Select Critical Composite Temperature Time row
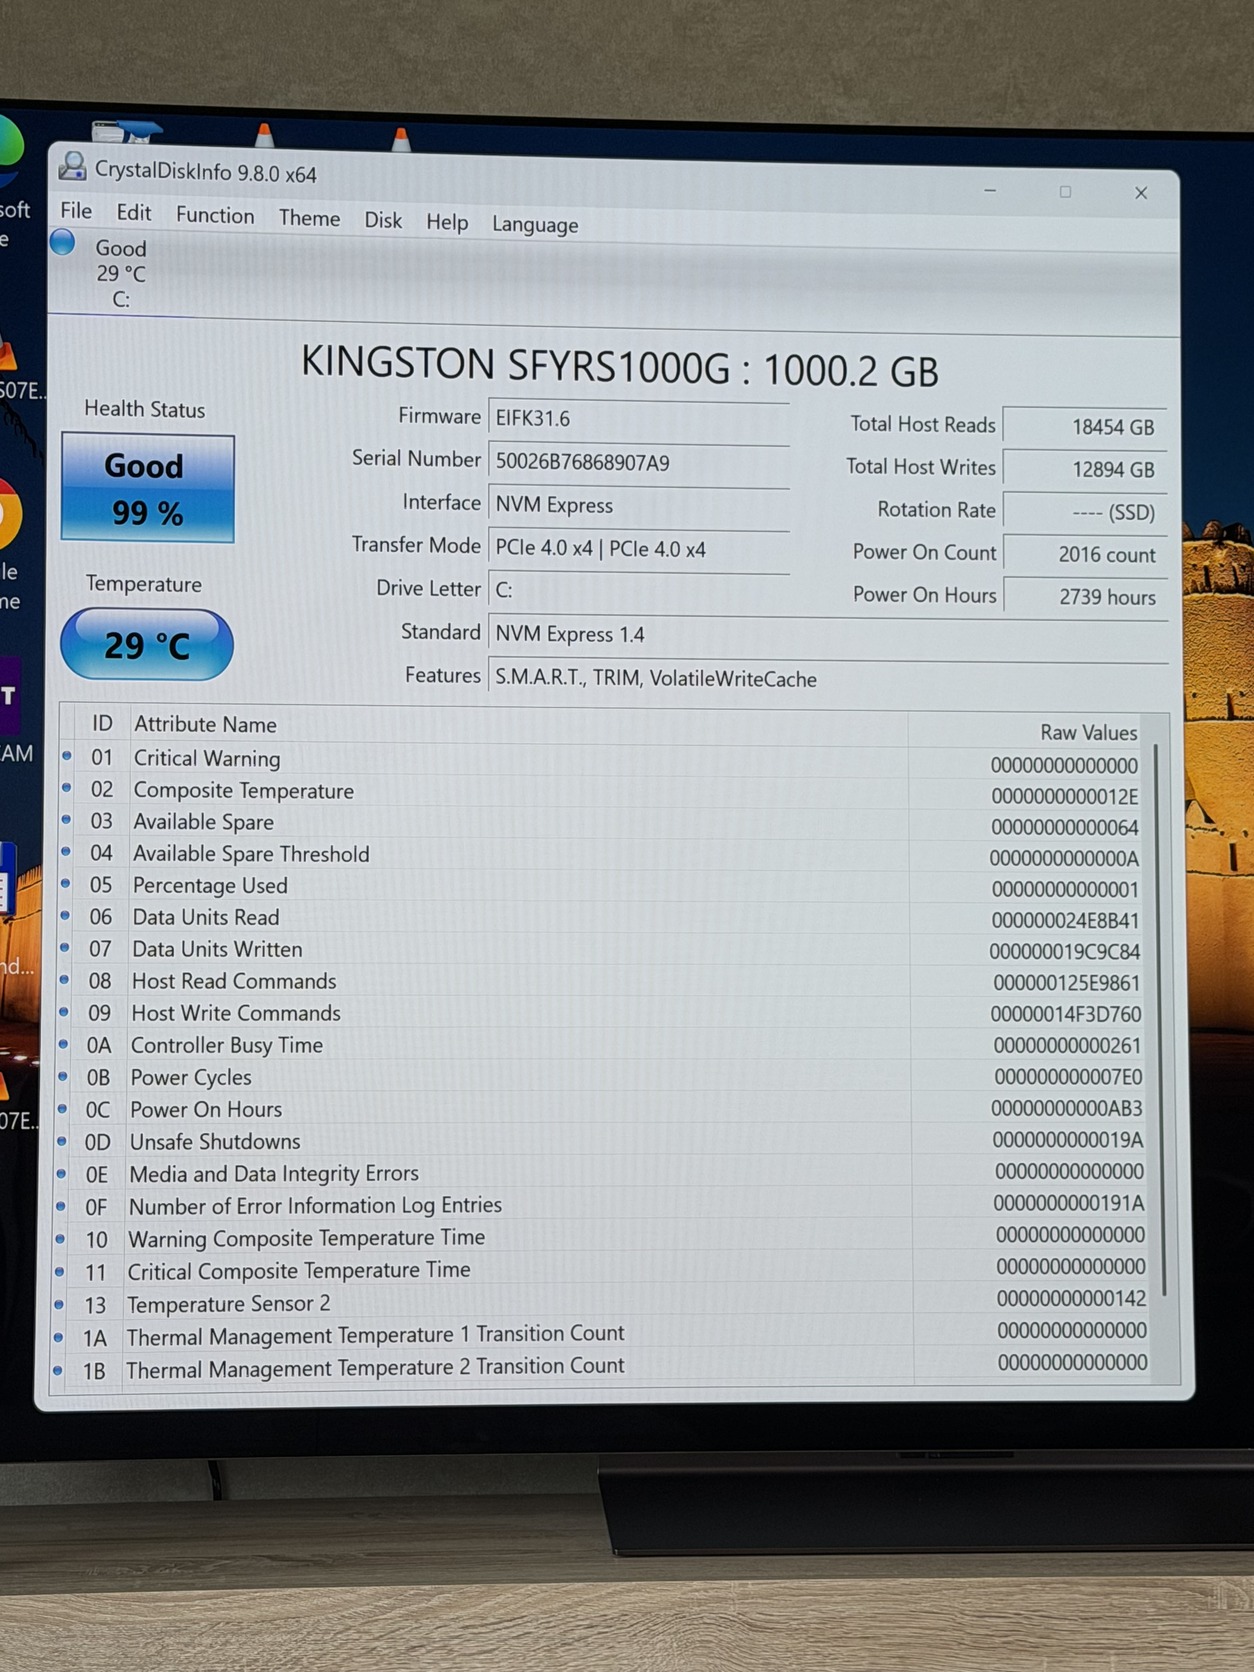The height and width of the screenshot is (1672, 1254). [600, 1269]
